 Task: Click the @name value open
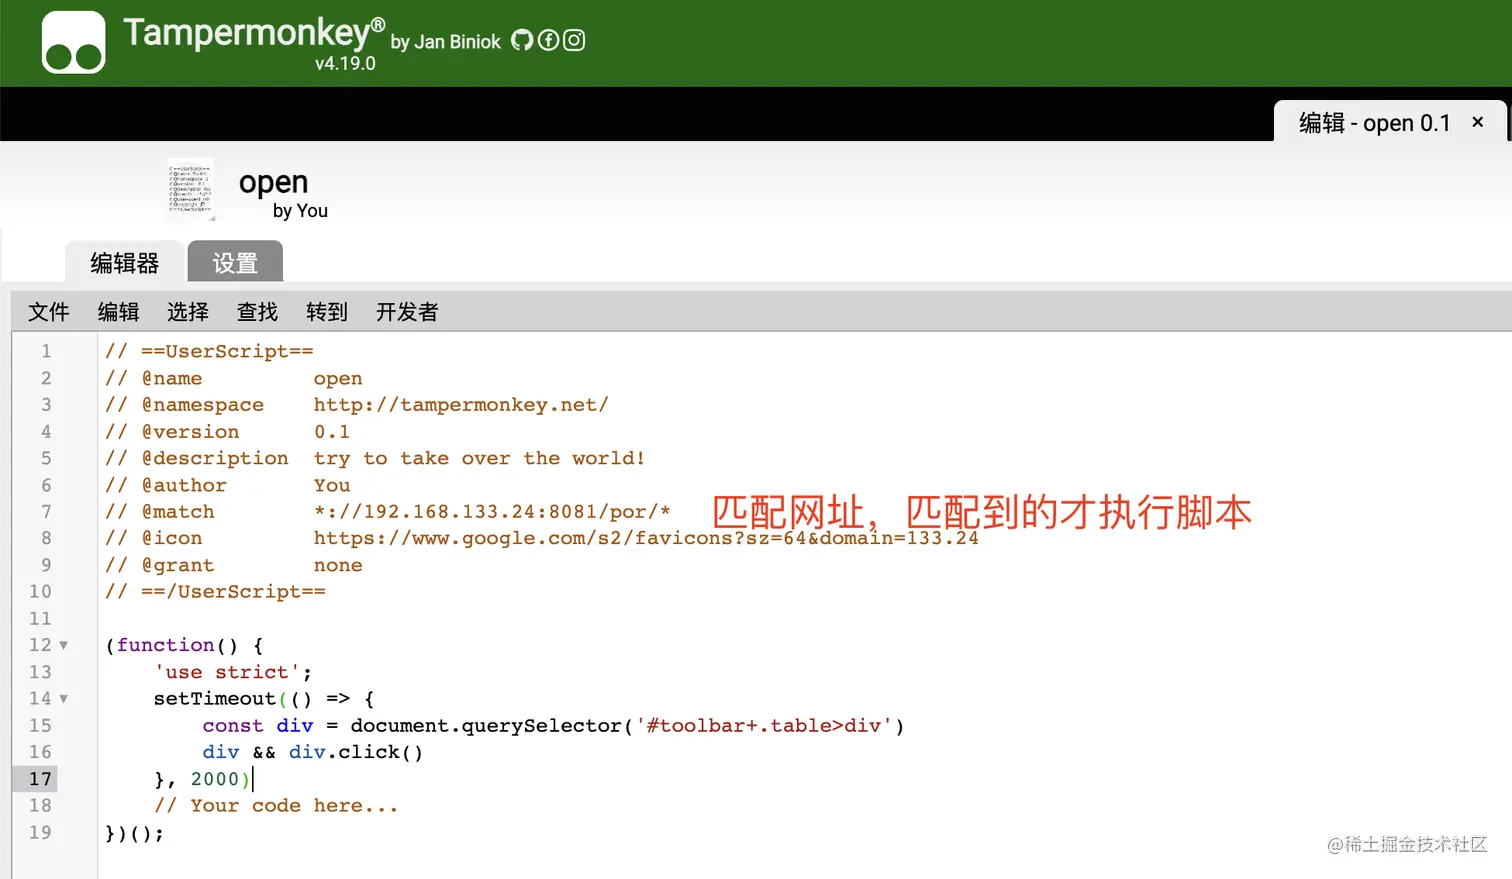pos(338,378)
